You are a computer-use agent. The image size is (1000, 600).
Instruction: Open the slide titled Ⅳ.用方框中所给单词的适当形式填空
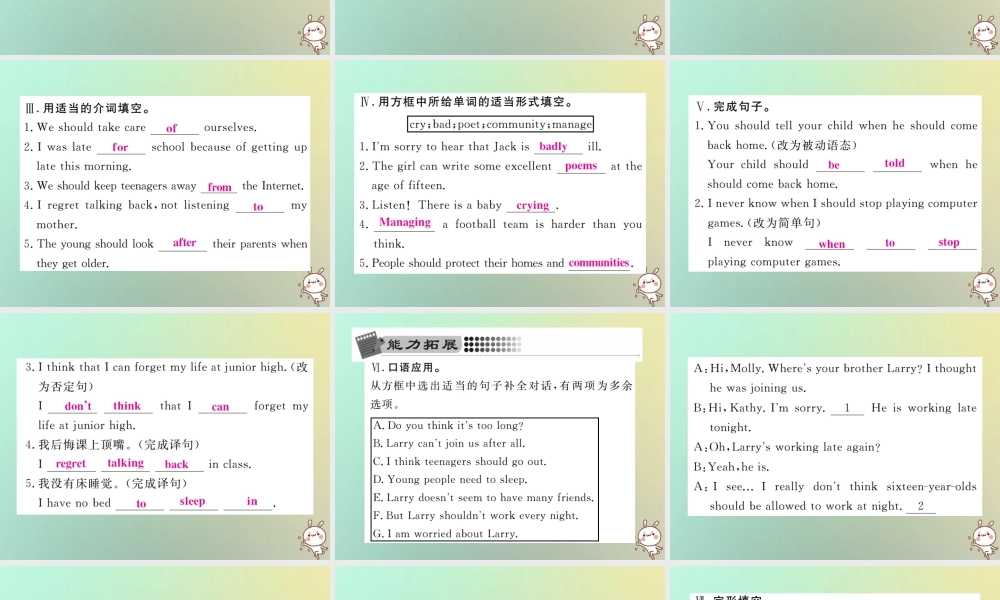pos(500,183)
